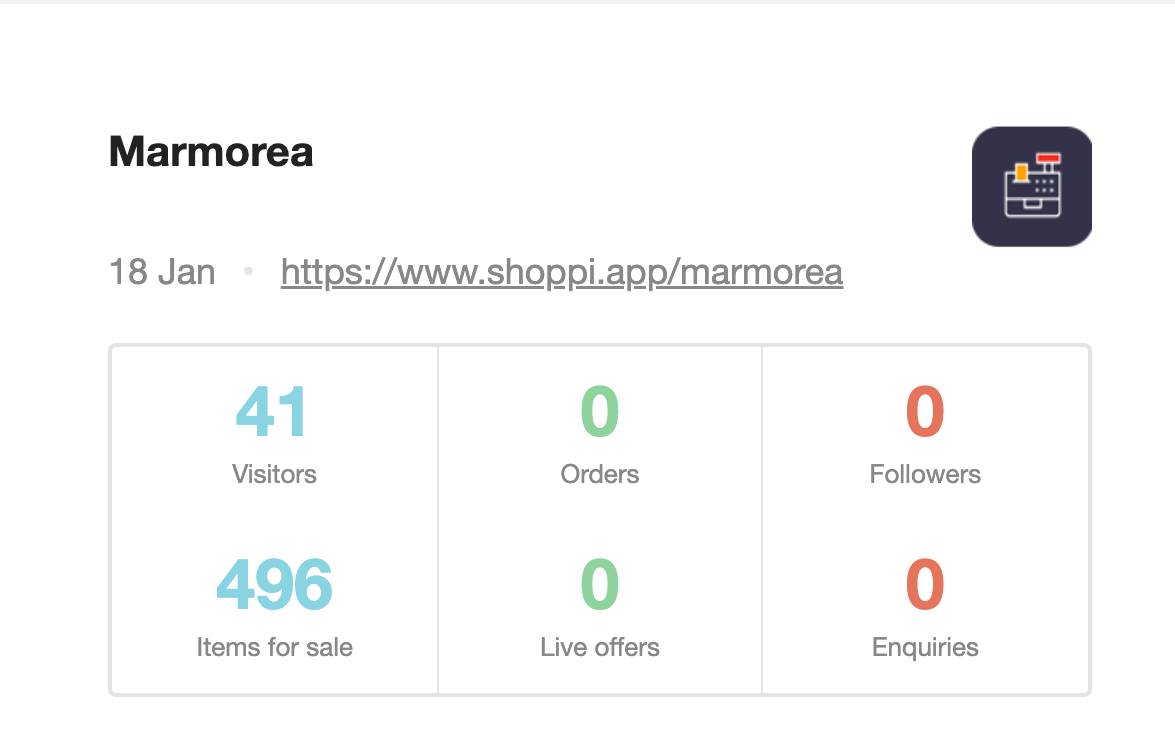Image resolution: width=1175 pixels, height=752 pixels.
Task: Click the Followers label
Action: 925,474
